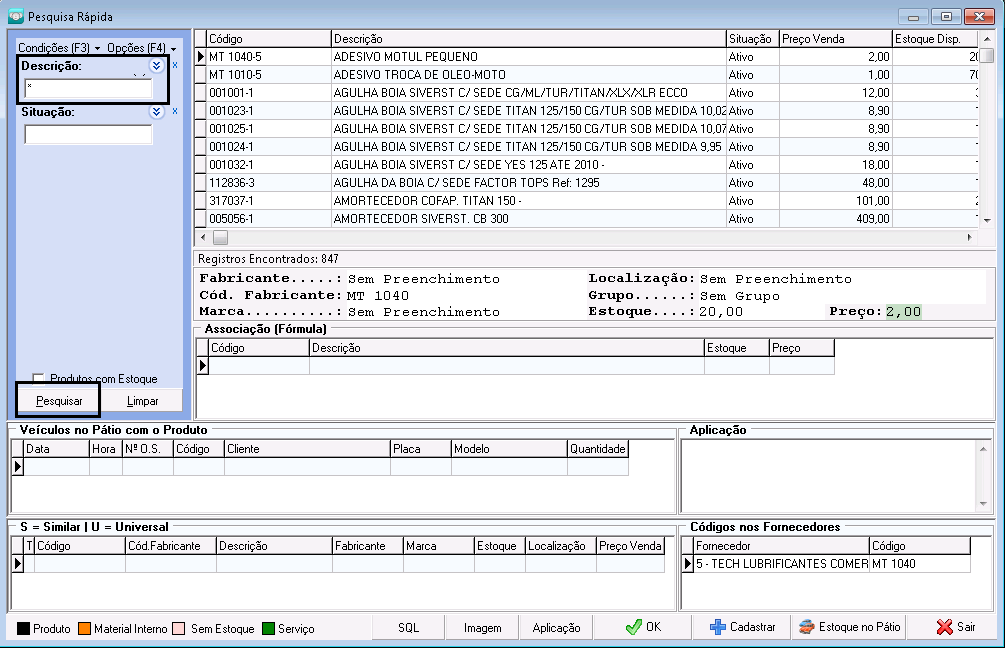Click the price value 409,00
The width and height of the screenshot is (1005, 648).
coord(872,219)
